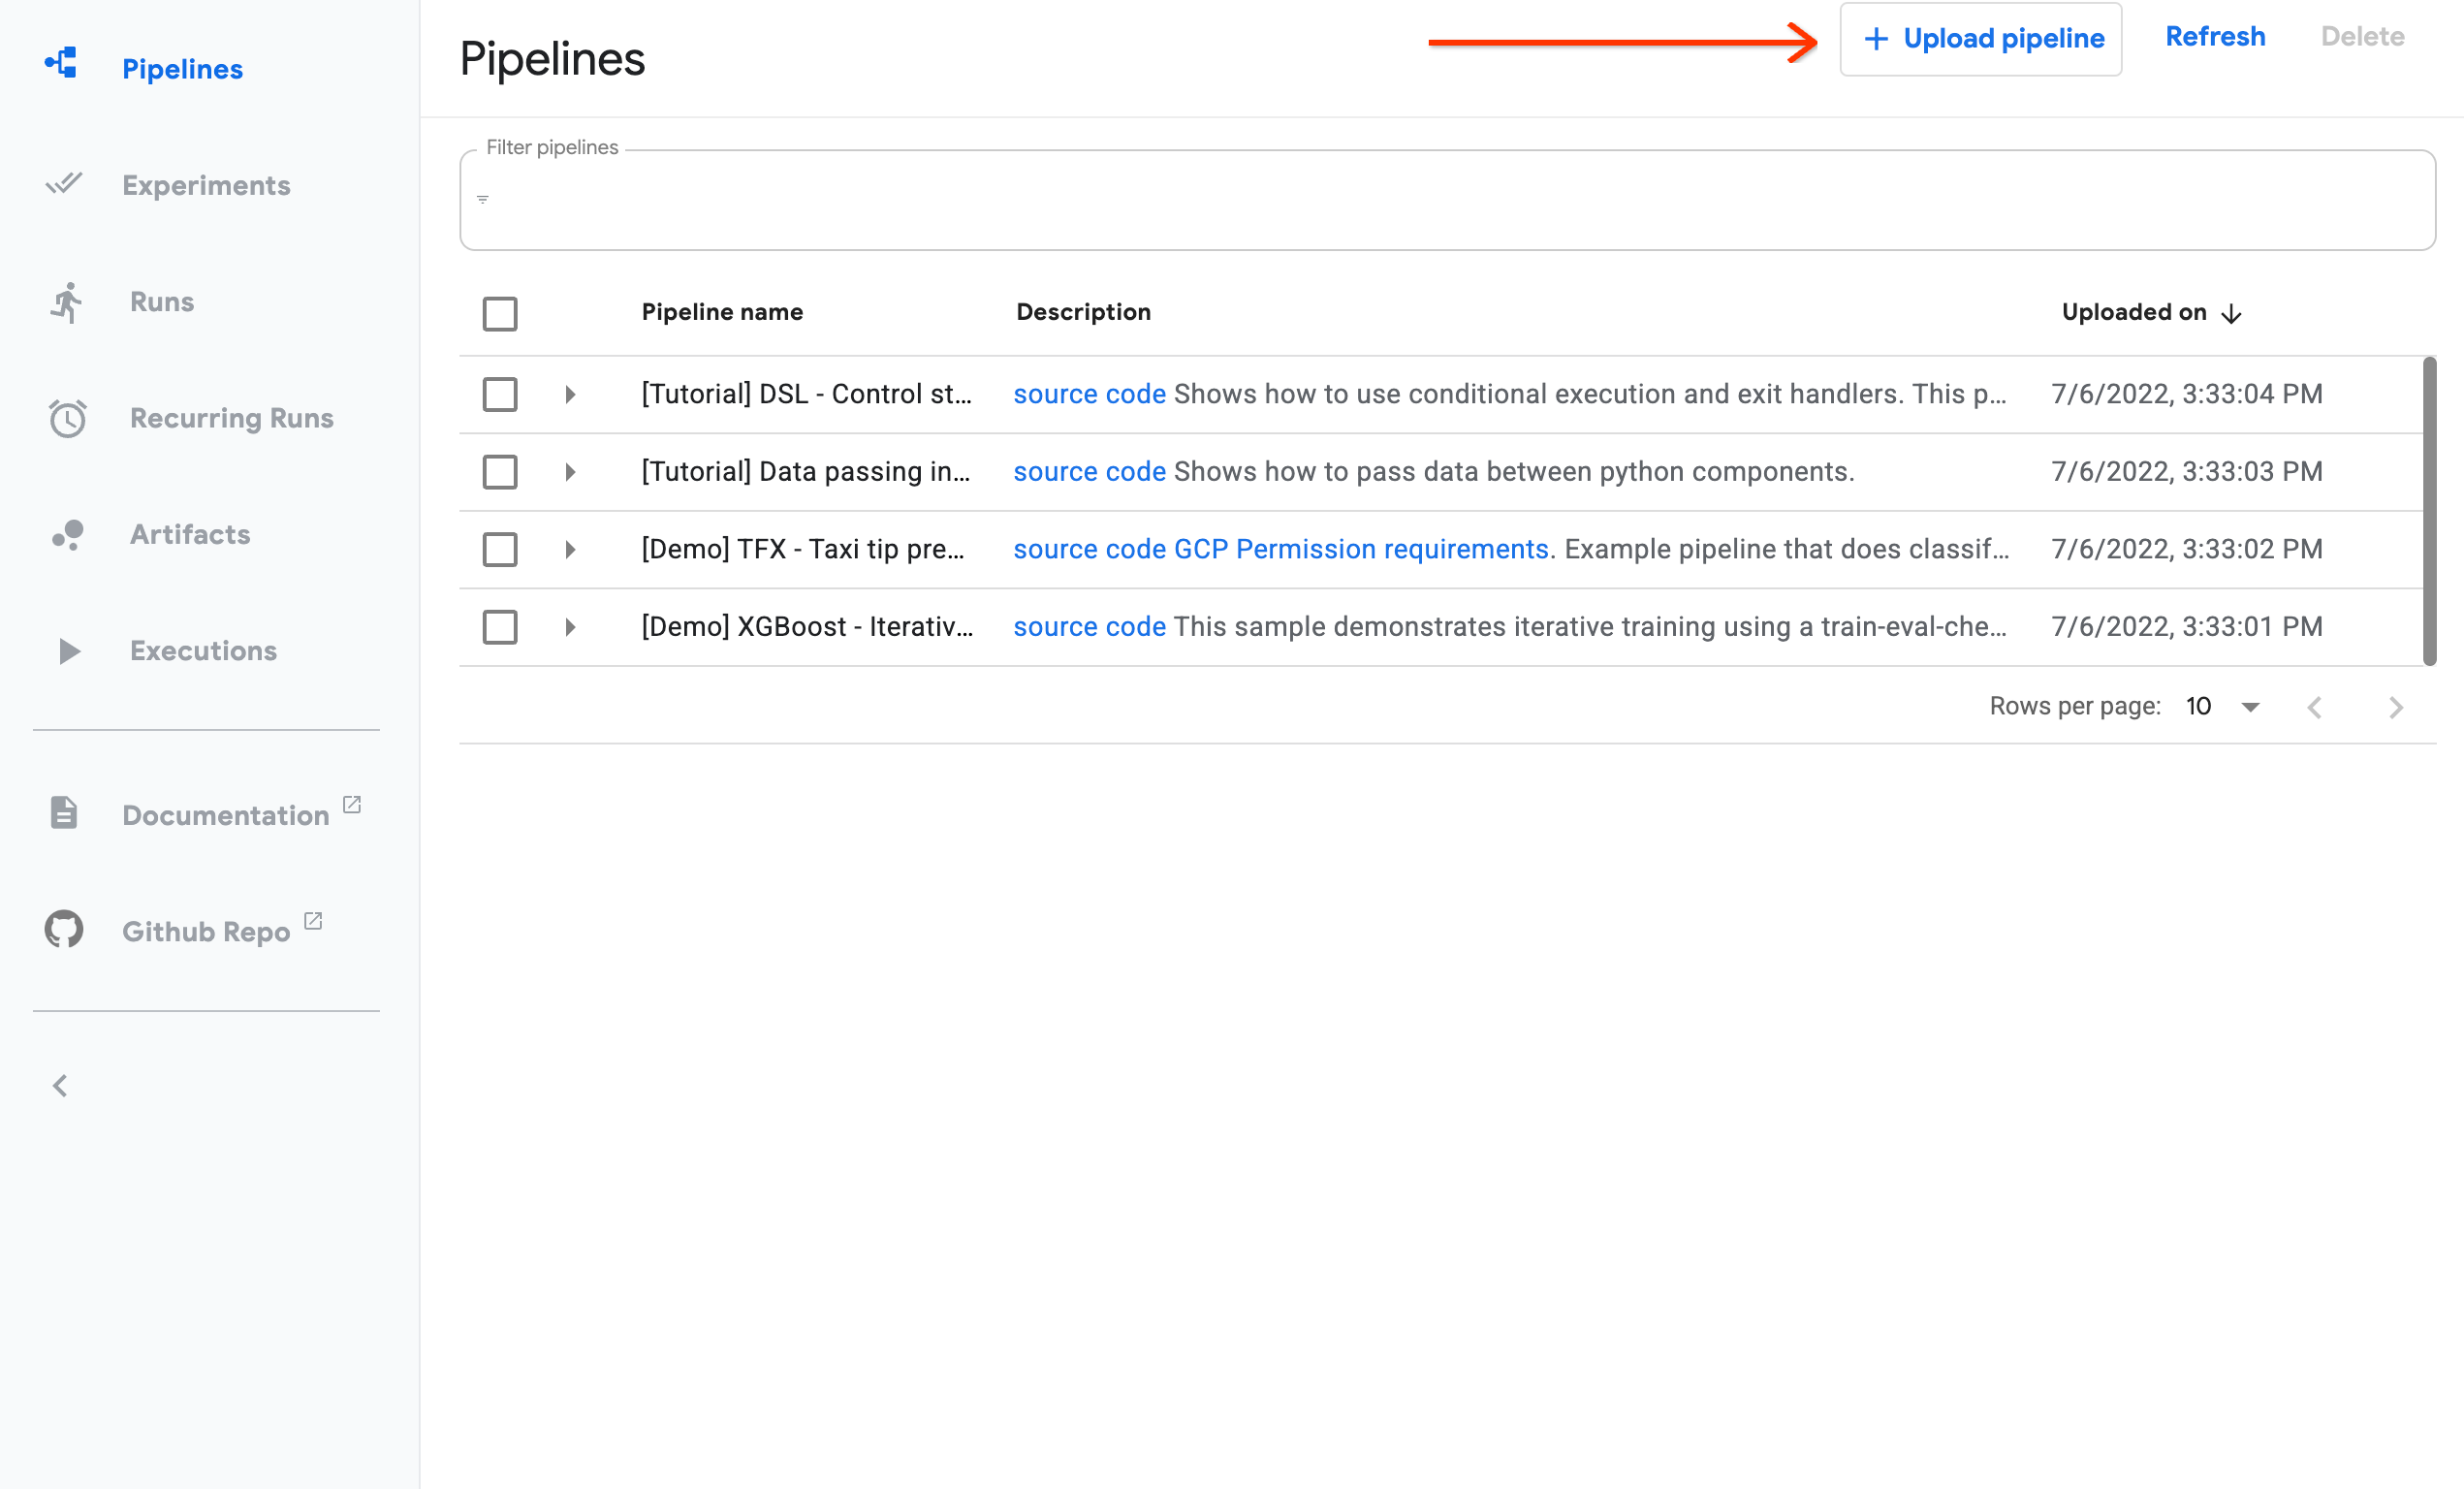Refresh the pipelines list
The image size is (2464, 1489).
pos(2215,36)
